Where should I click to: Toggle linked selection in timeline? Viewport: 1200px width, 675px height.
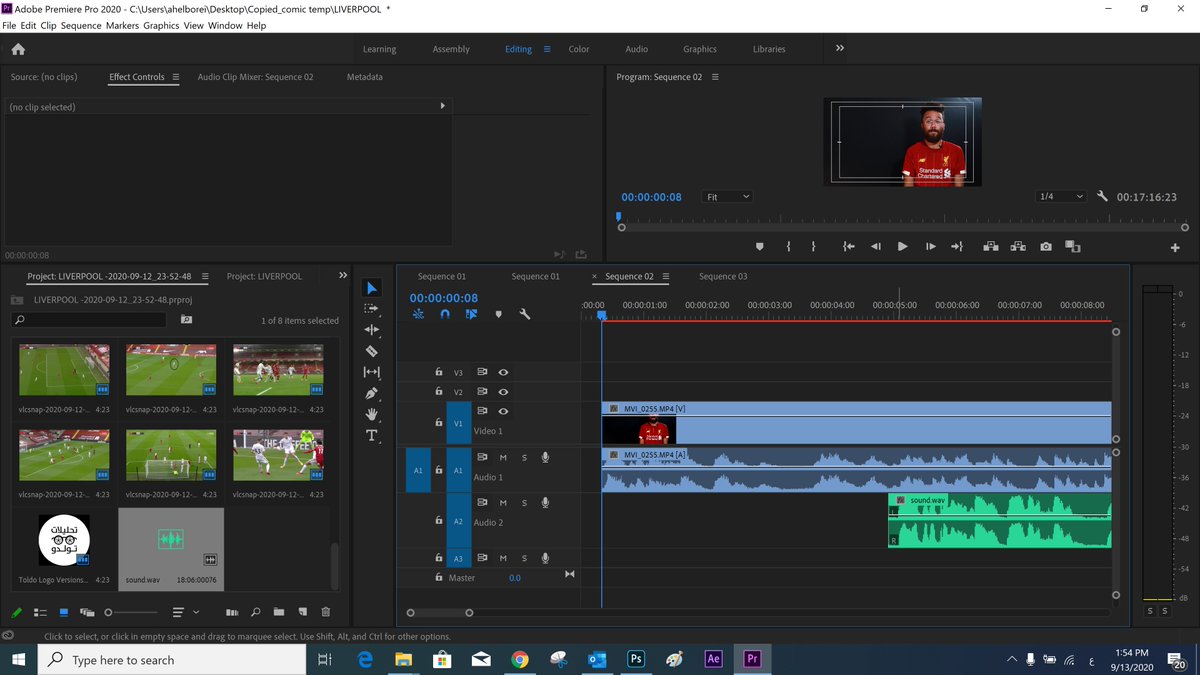[471, 314]
